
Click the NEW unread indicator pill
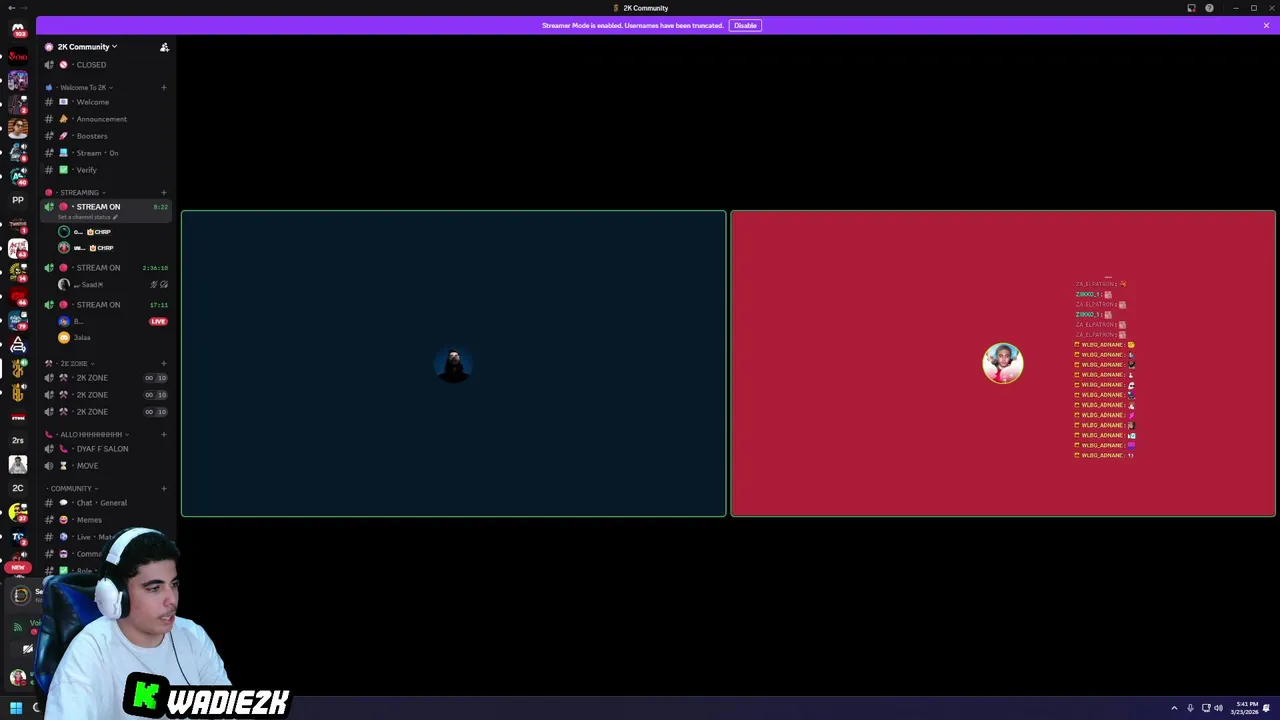tap(18, 567)
